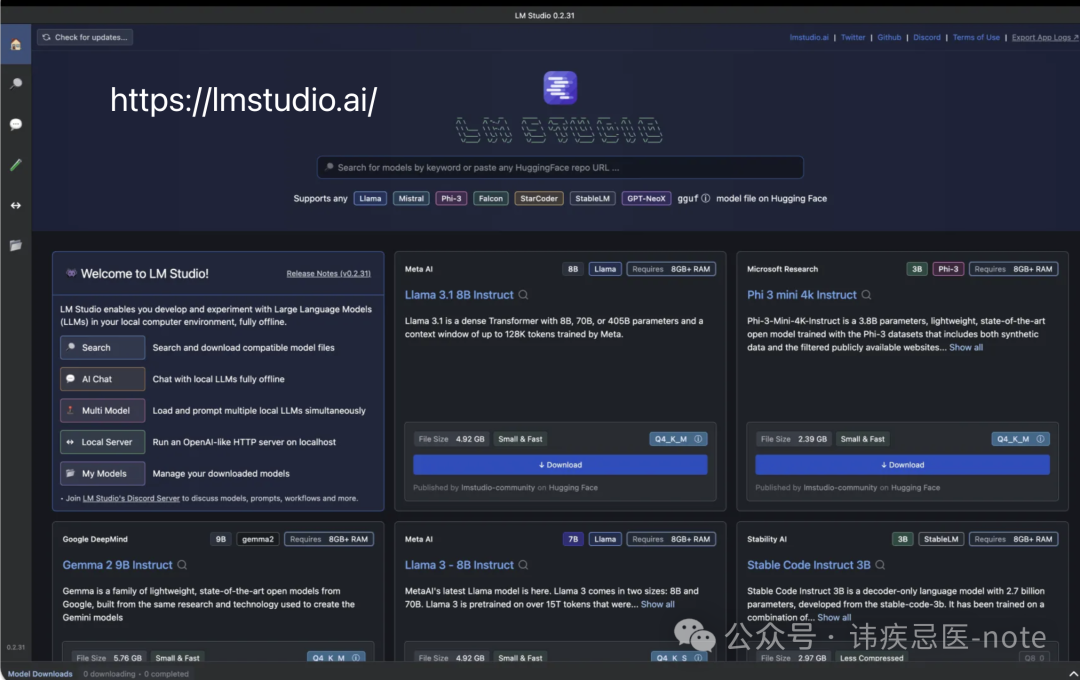Click magnifier icon beside Gemma 2 9B Instruct

(x=182, y=565)
